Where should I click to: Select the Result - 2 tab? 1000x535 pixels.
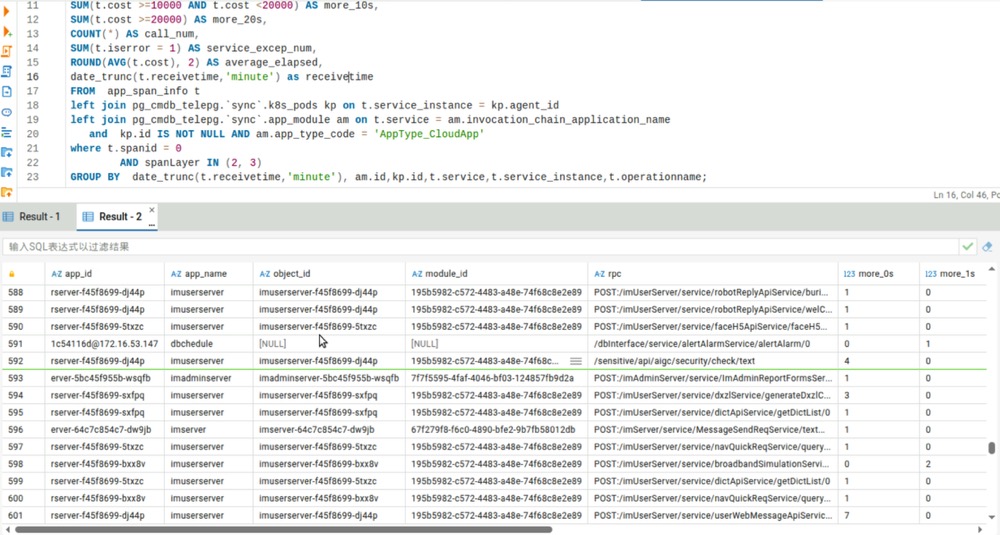click(113, 216)
